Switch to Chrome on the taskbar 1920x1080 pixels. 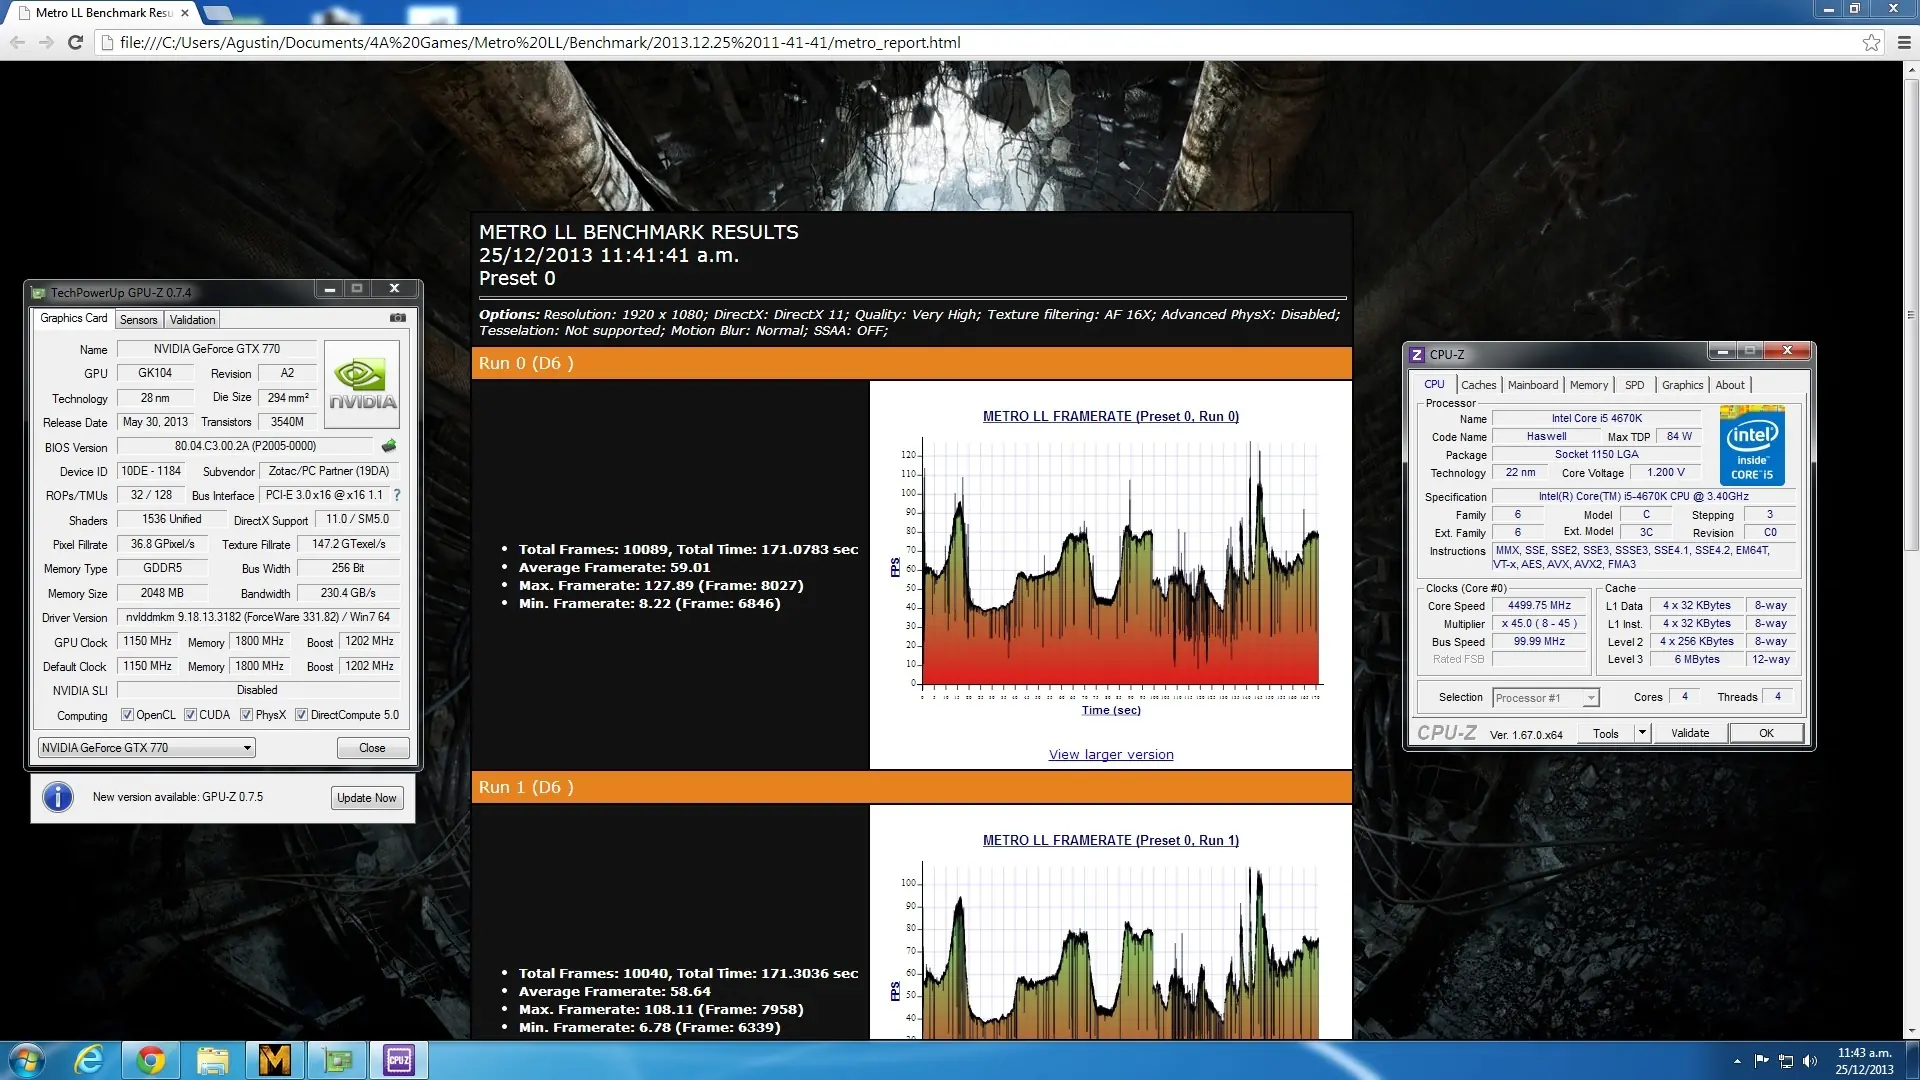tap(151, 1060)
